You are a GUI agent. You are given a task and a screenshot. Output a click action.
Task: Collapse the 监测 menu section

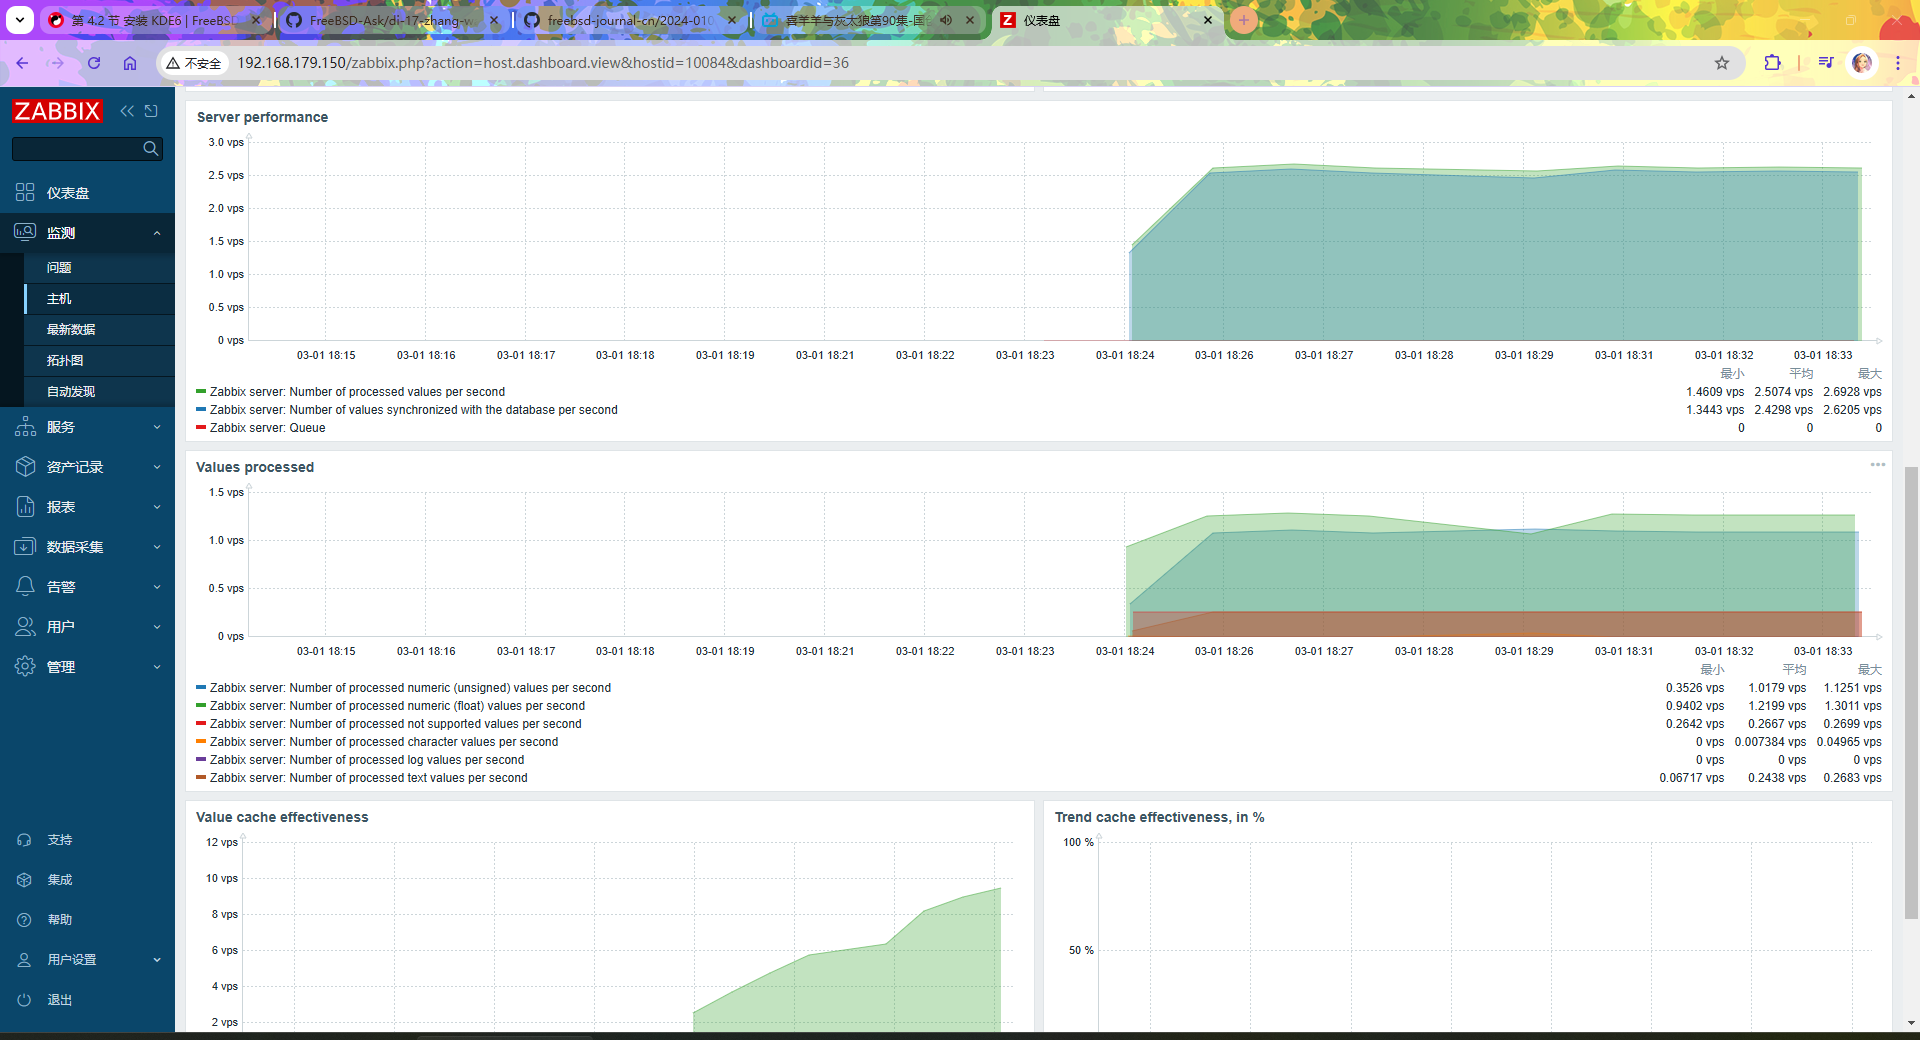click(x=157, y=233)
